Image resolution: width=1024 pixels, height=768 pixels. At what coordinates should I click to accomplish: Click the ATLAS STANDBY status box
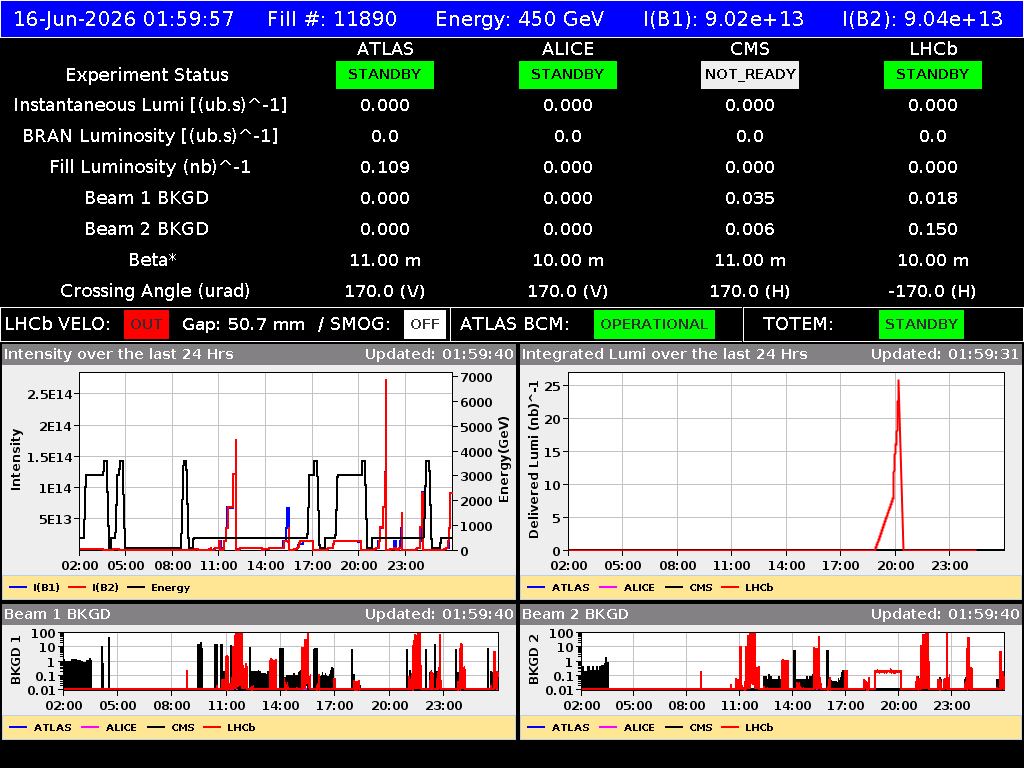tap(385, 75)
